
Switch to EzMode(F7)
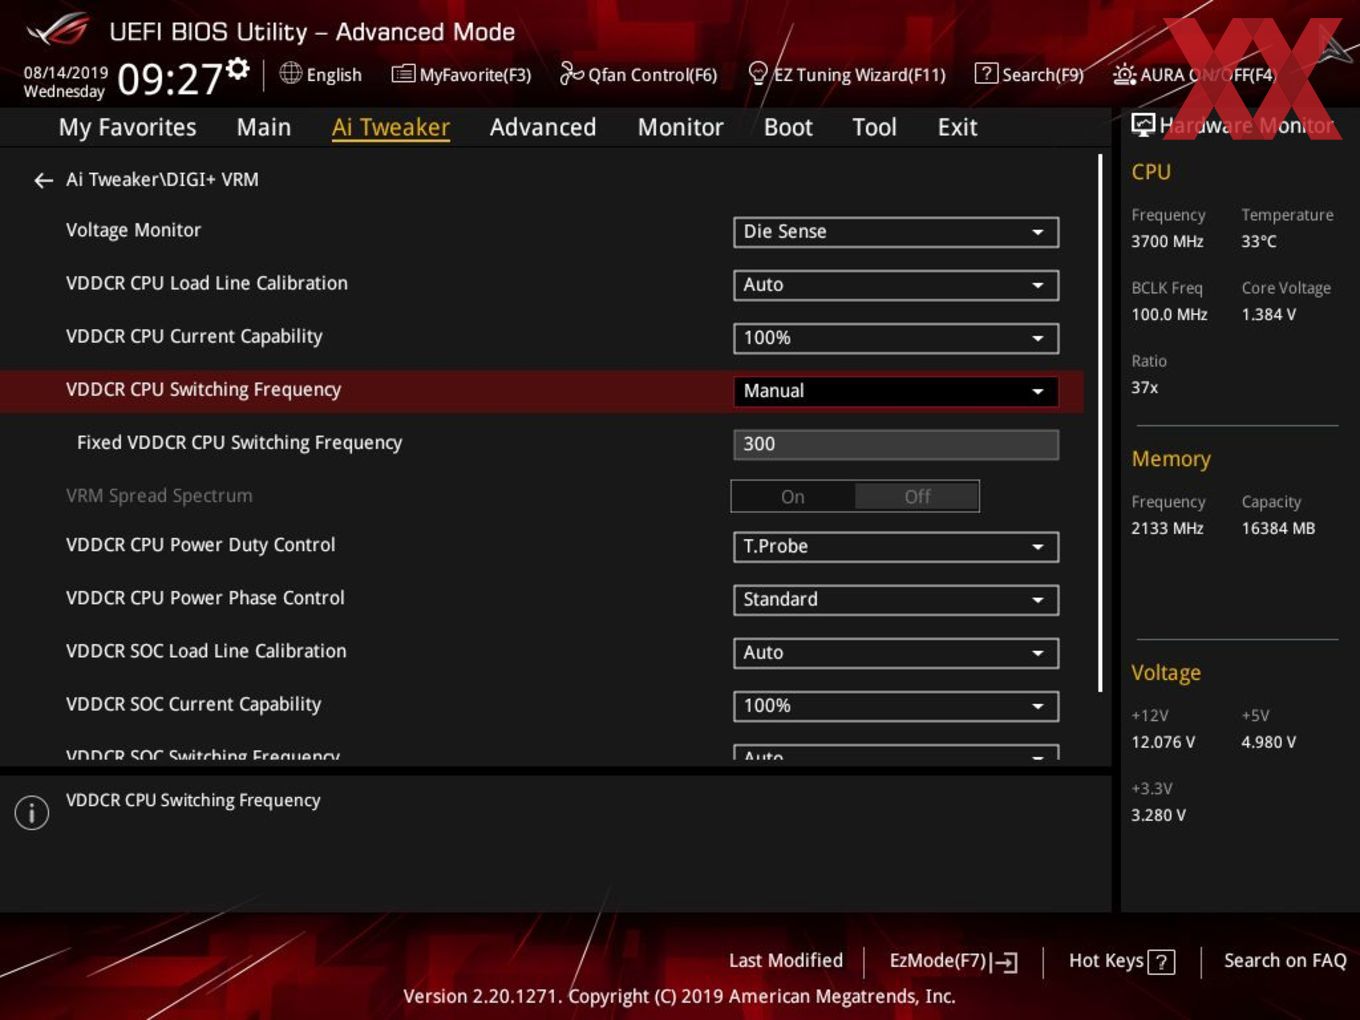(x=954, y=961)
